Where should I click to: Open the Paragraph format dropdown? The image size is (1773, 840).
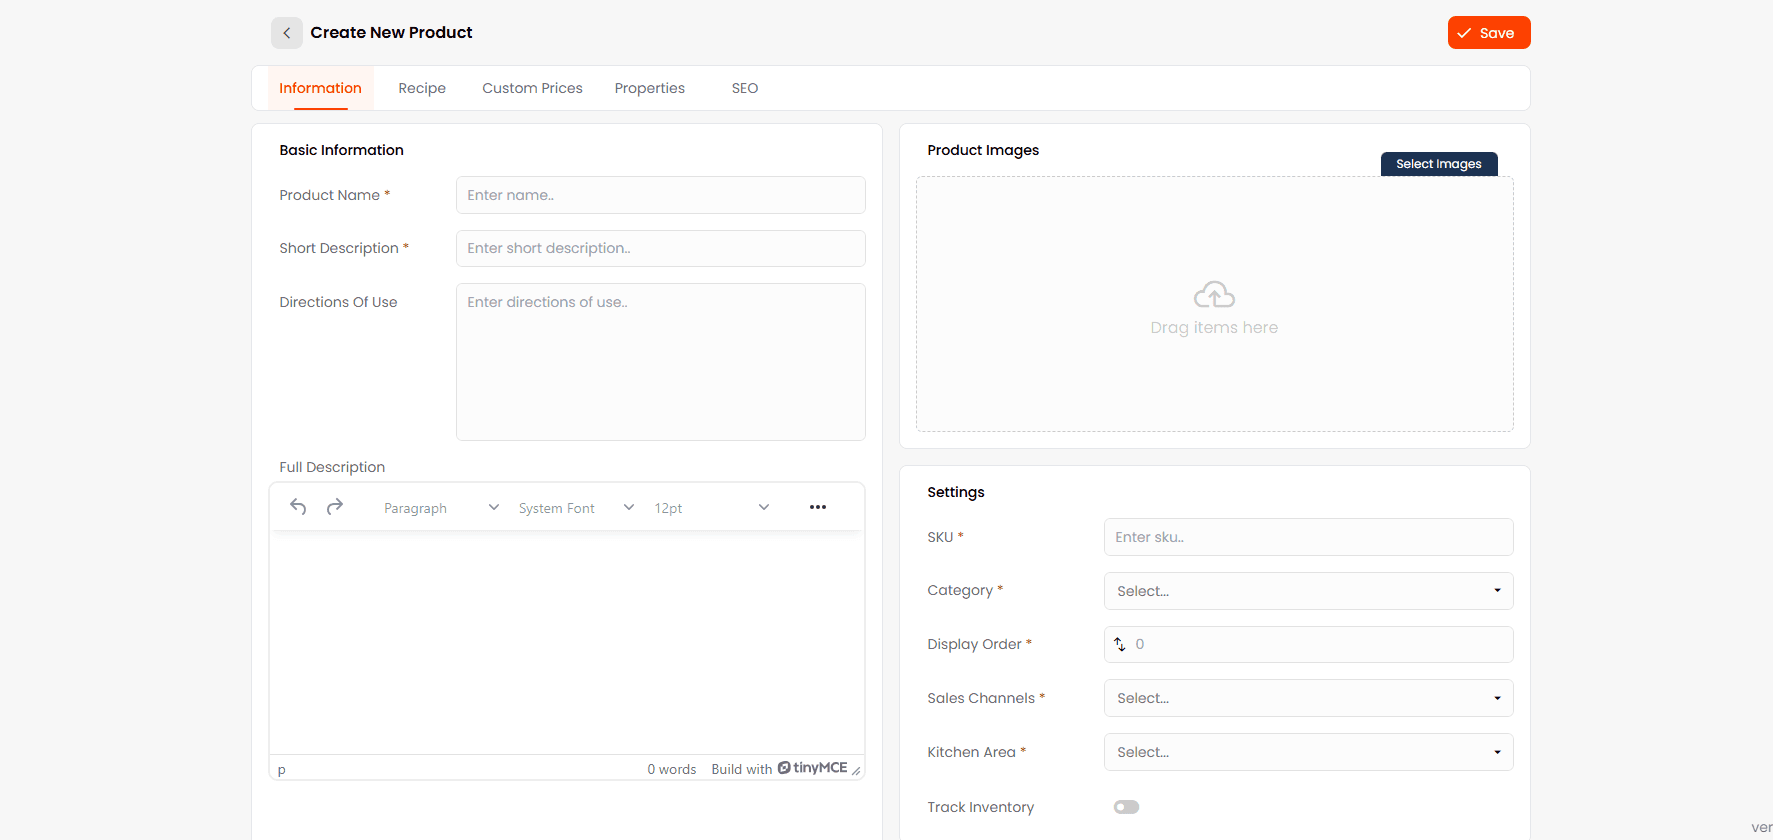440,508
